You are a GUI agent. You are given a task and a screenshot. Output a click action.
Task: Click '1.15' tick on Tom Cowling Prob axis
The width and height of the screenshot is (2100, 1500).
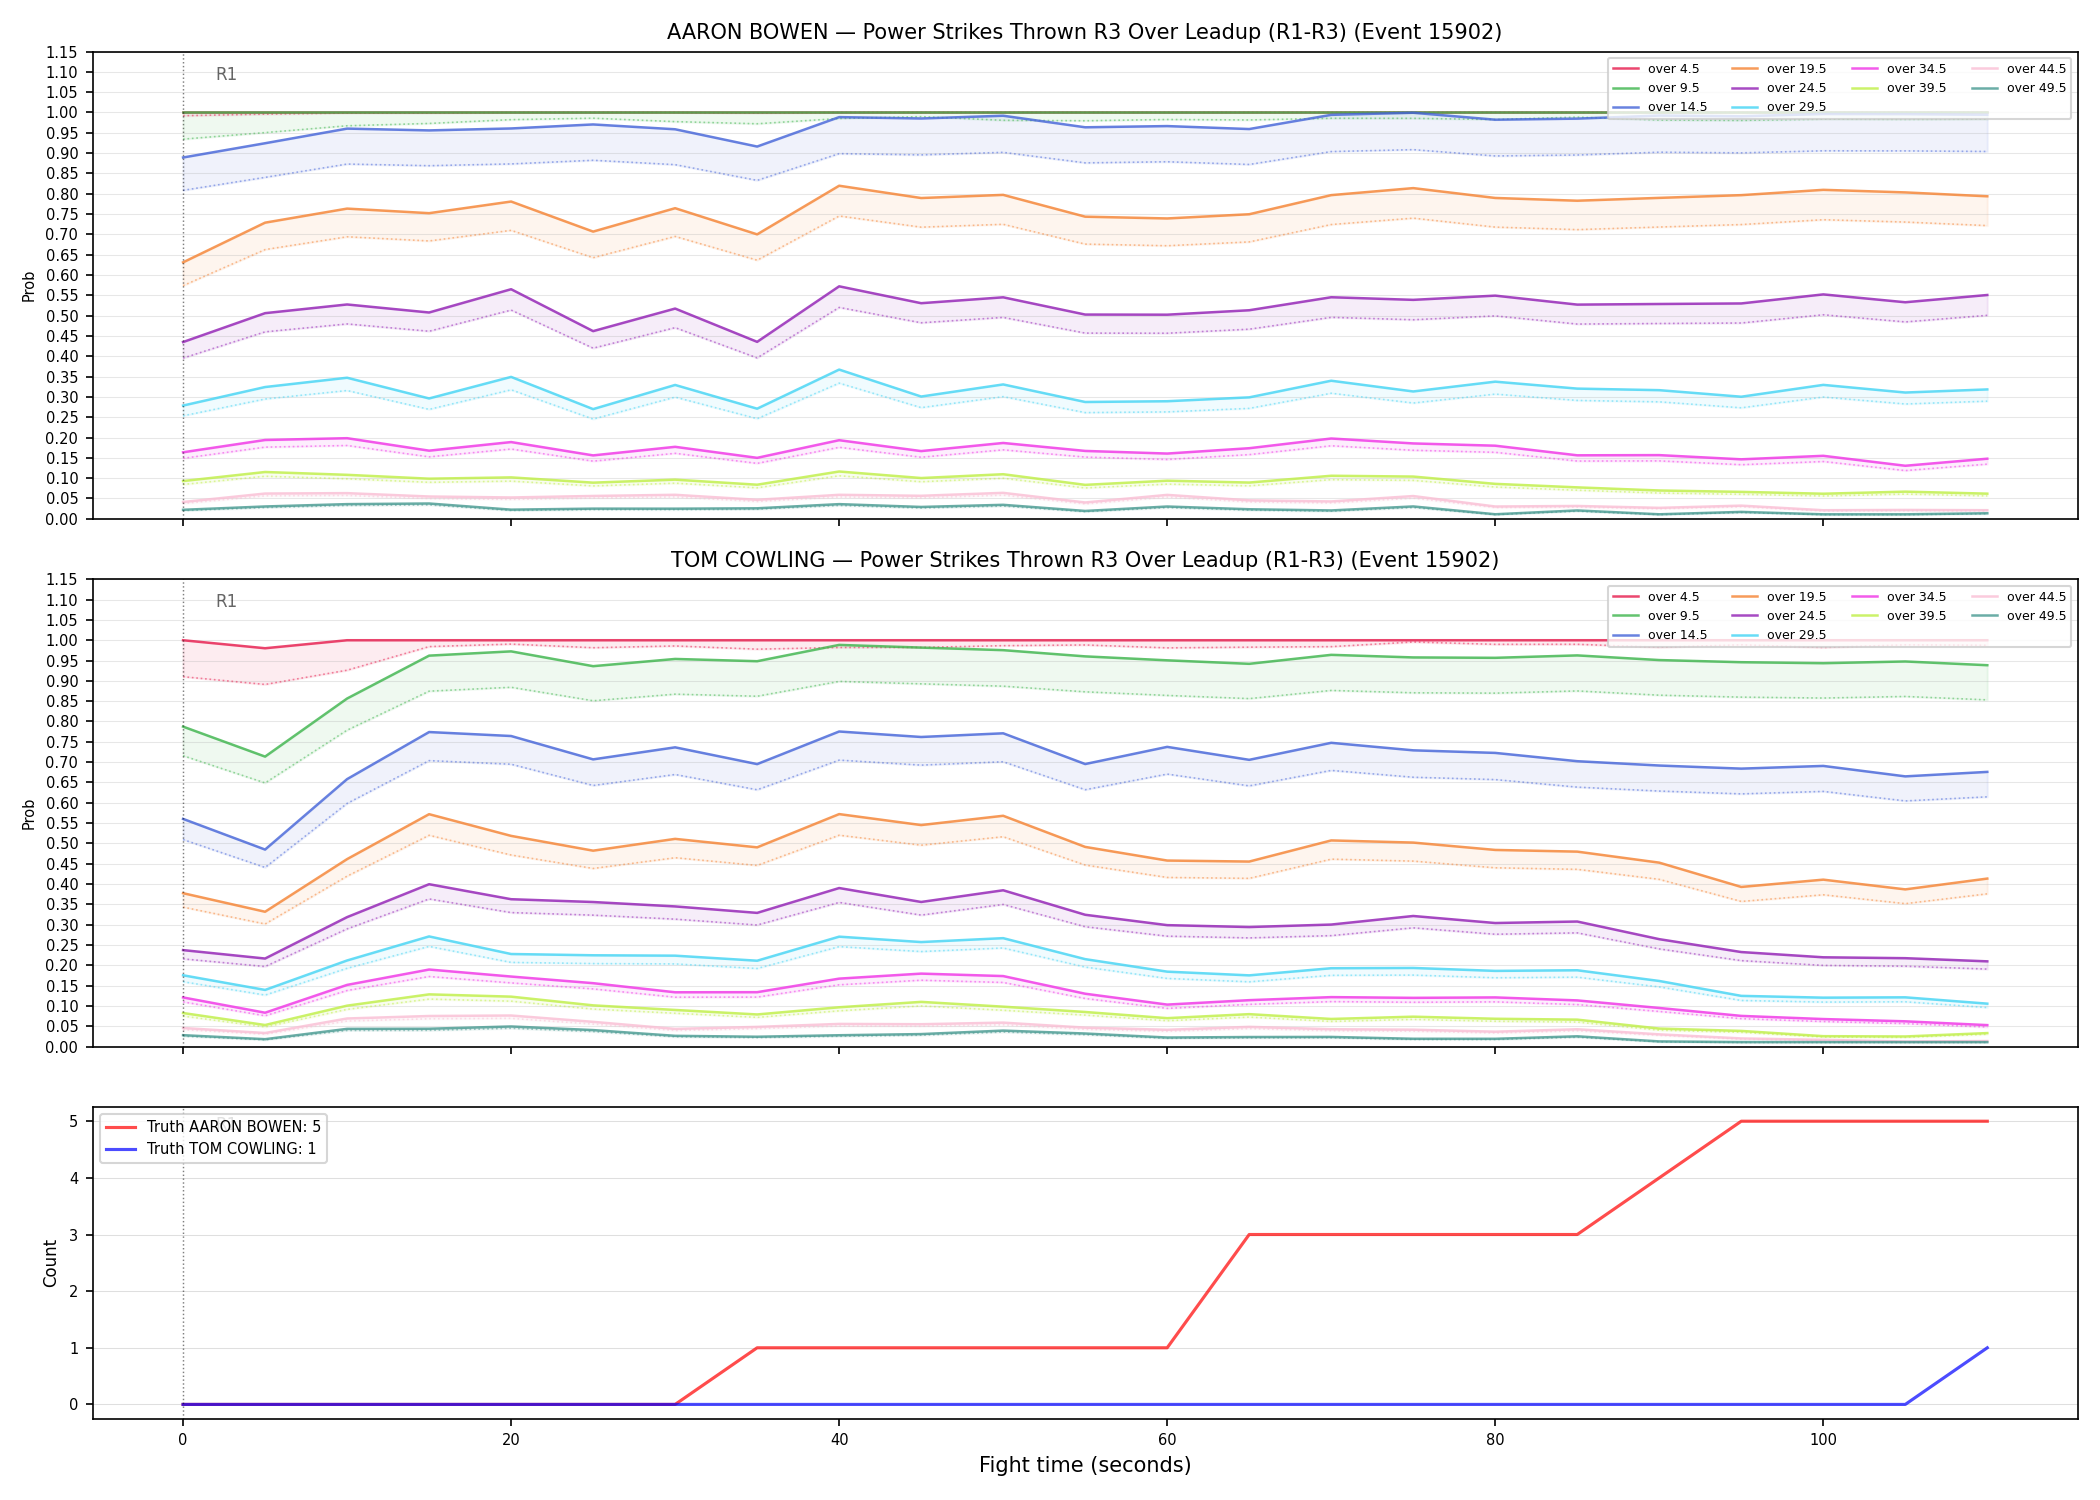(62, 580)
